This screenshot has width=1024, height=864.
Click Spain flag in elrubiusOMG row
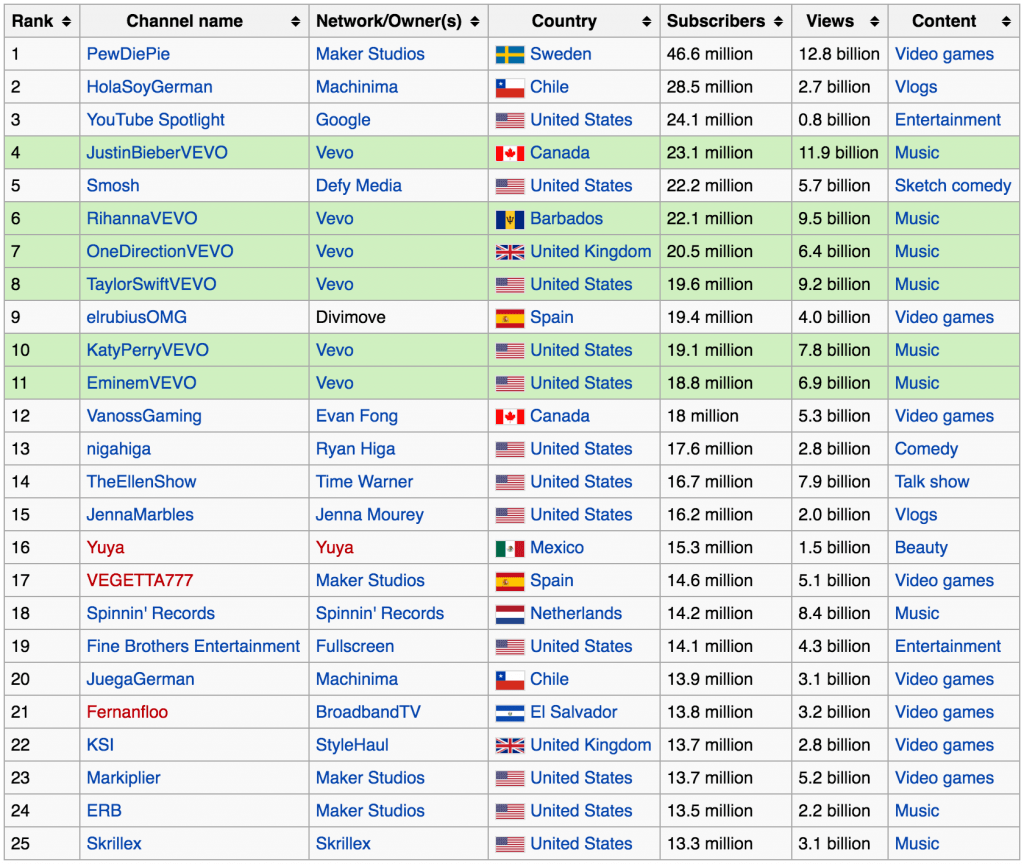tap(509, 318)
